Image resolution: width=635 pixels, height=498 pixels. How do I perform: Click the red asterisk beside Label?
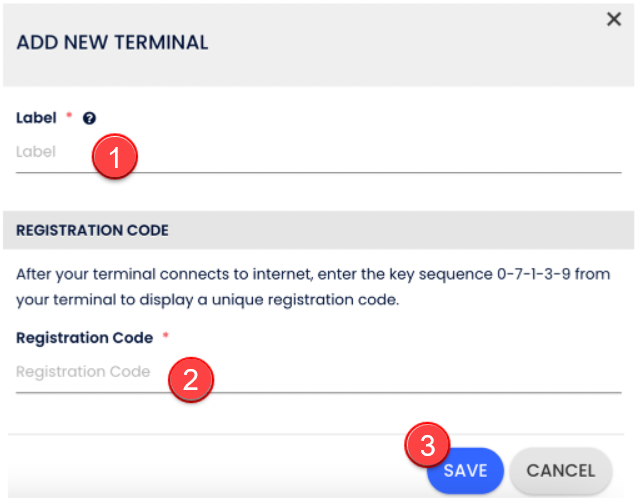69,117
